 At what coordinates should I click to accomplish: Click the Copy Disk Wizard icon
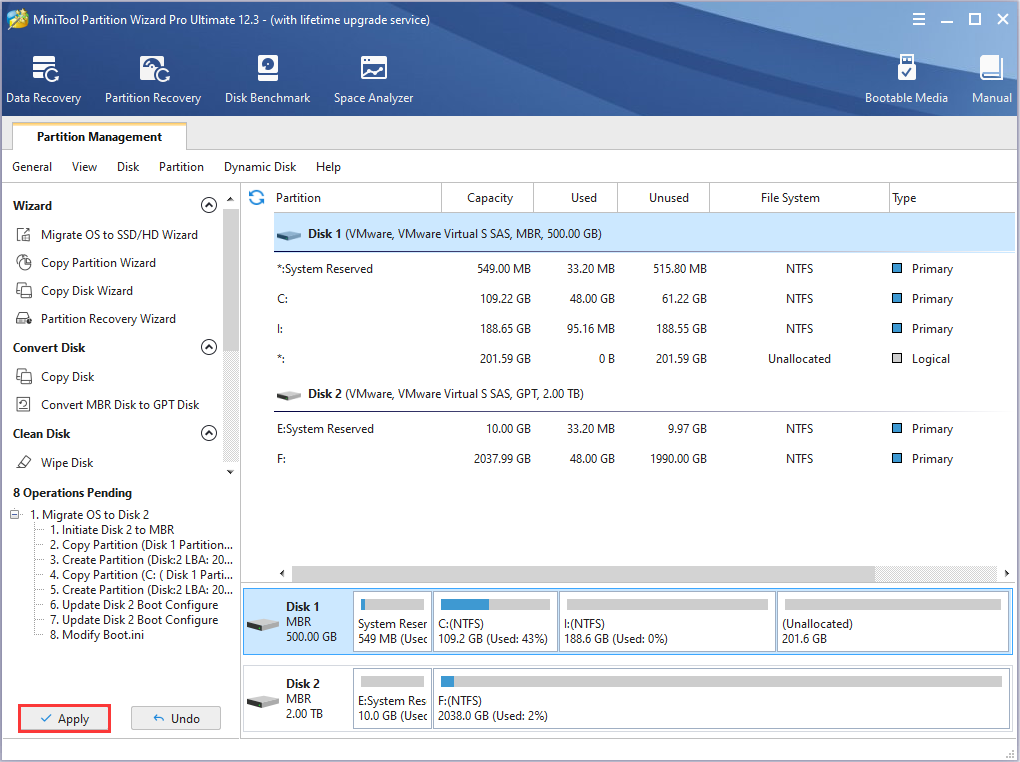tap(24, 291)
